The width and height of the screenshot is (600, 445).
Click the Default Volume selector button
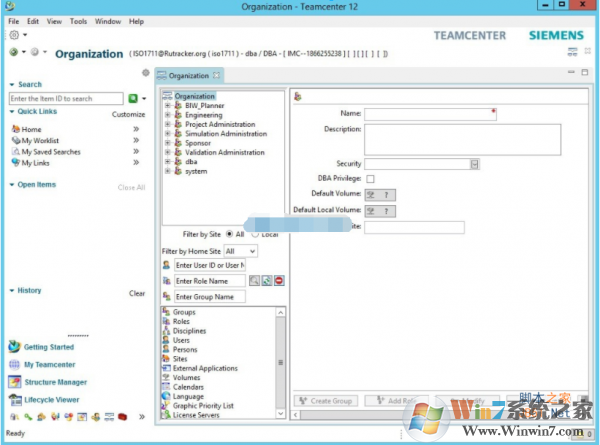point(380,195)
